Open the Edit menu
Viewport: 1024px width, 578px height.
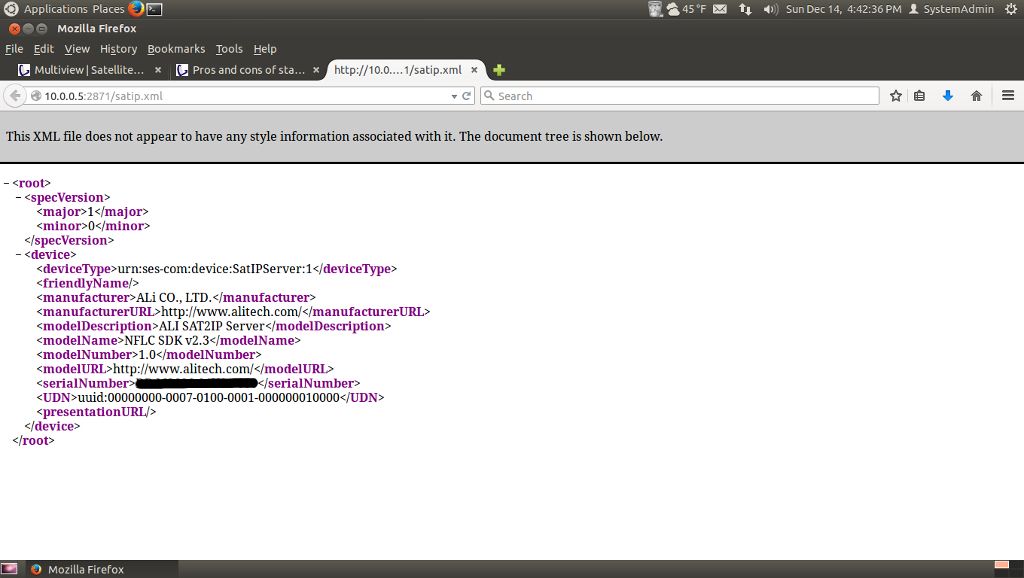coord(44,49)
